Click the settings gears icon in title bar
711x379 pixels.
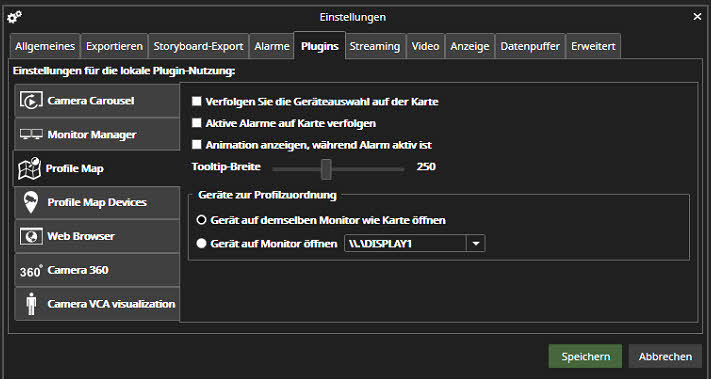[15, 17]
